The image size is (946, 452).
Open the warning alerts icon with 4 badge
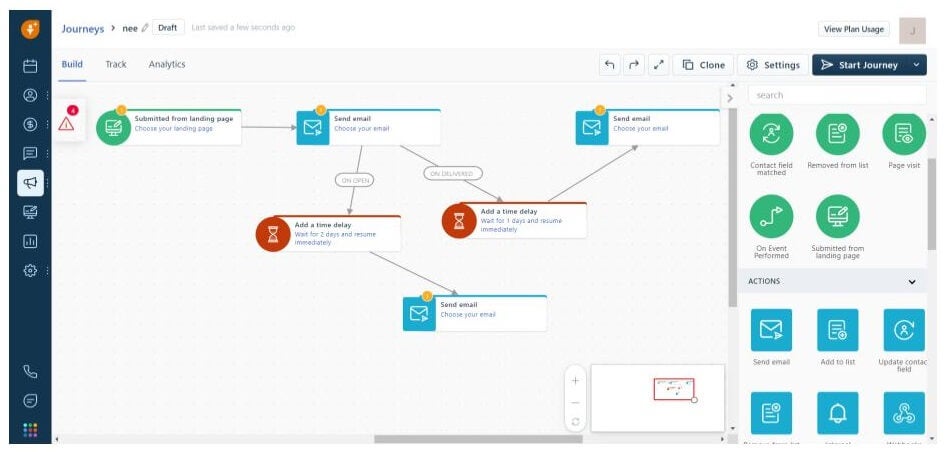[66, 123]
